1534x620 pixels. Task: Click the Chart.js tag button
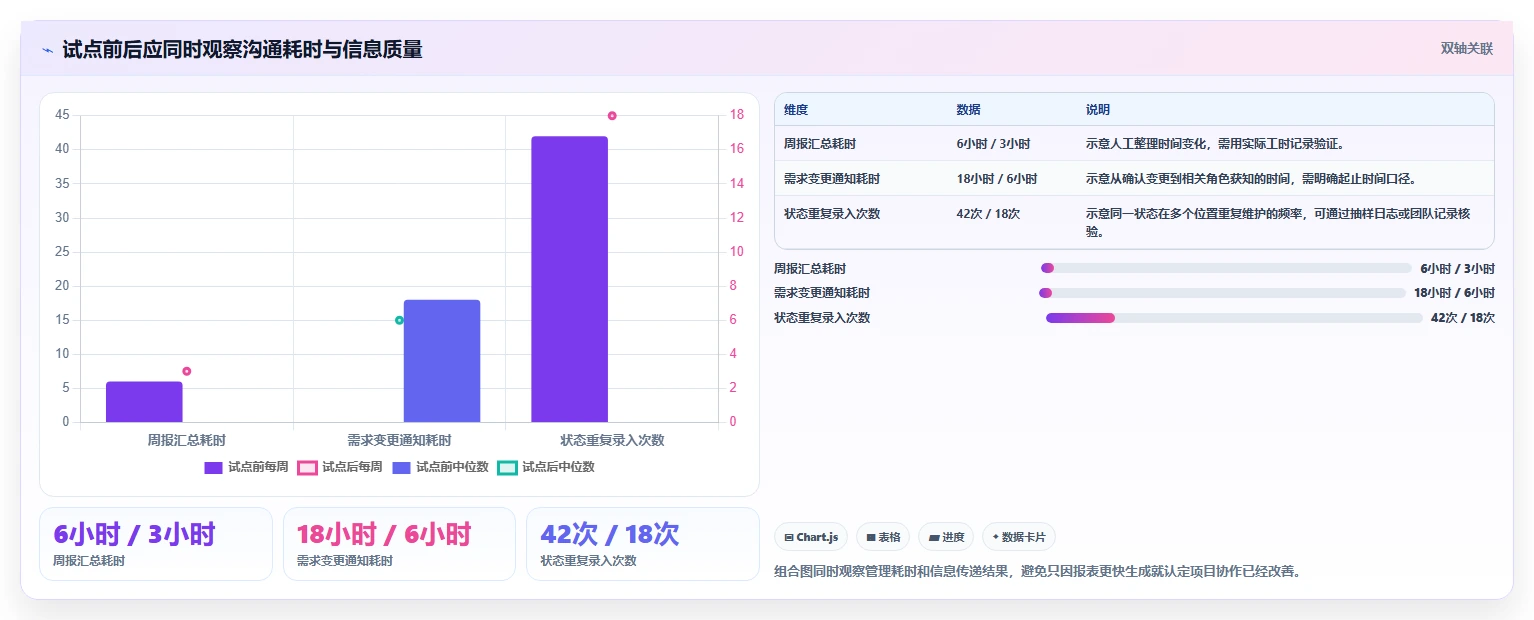pyautogui.click(x=810, y=537)
